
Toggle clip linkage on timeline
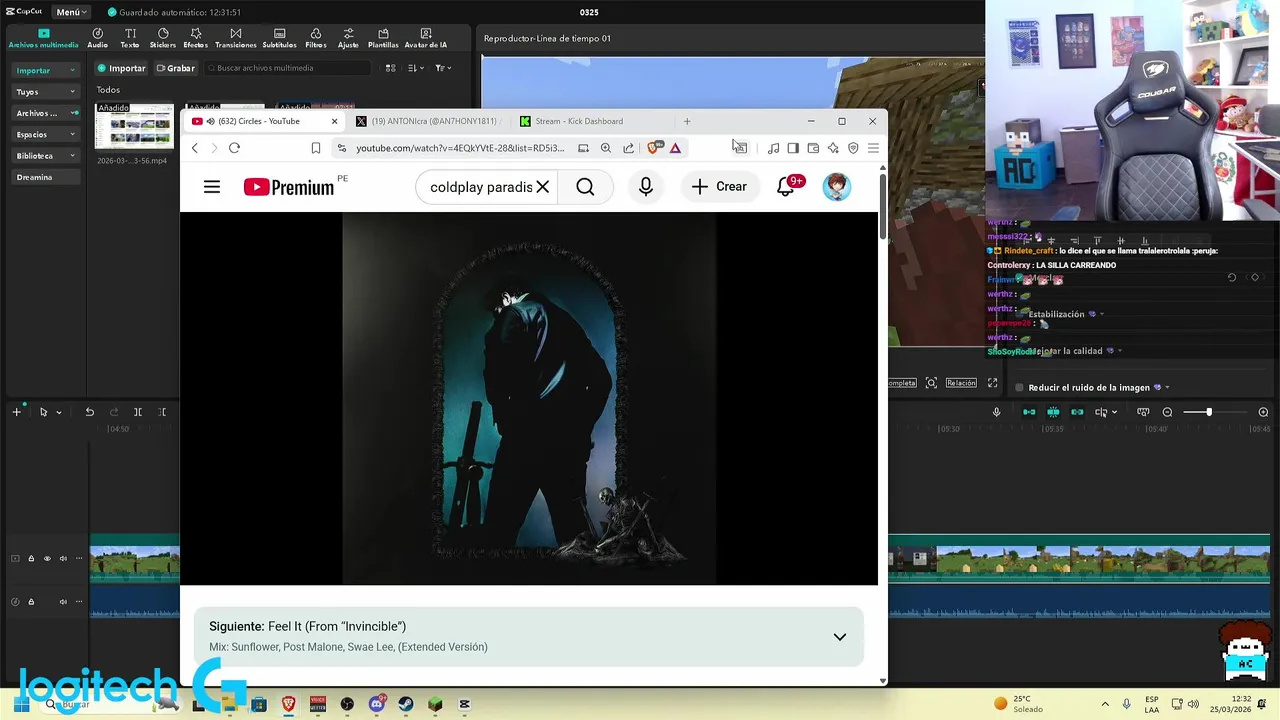coord(1077,412)
